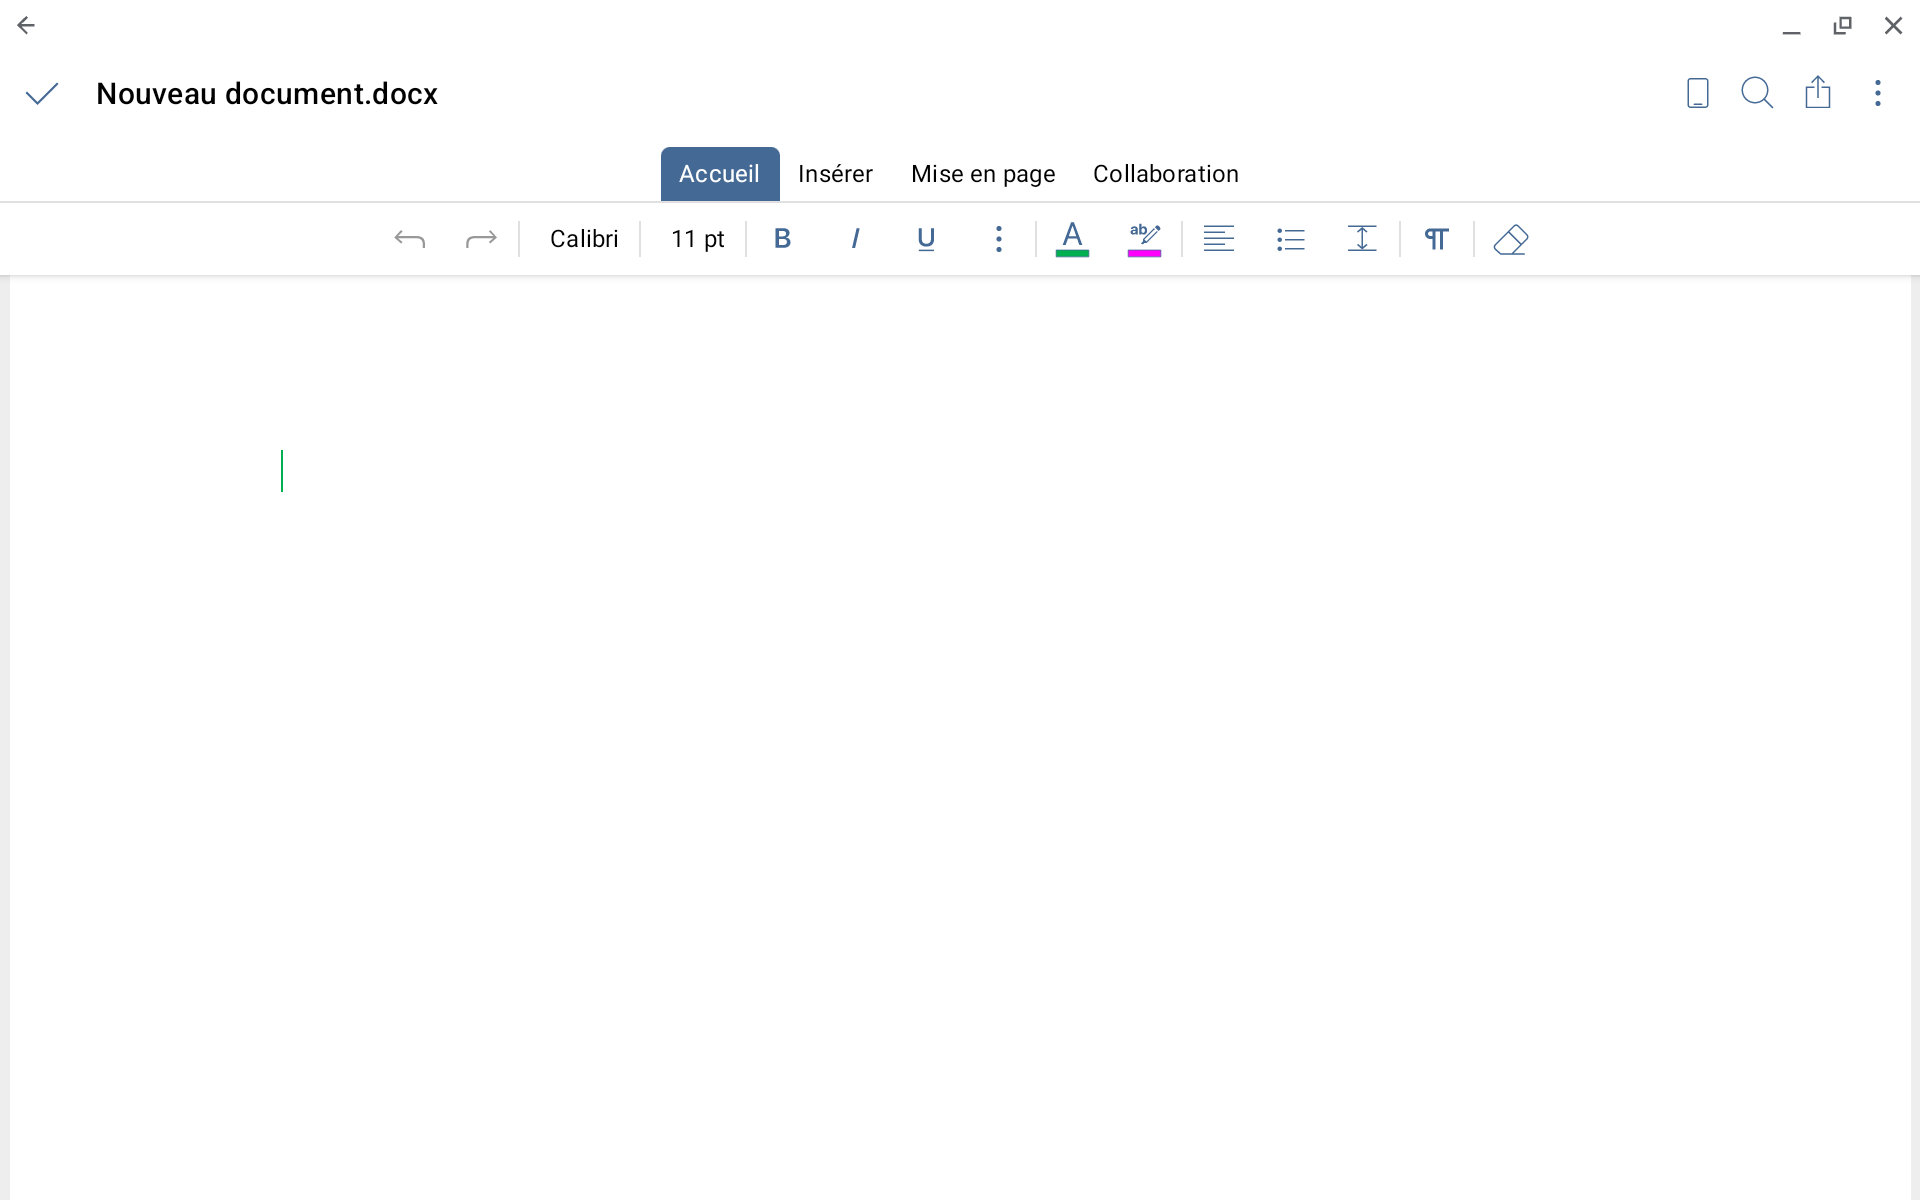Click inside the document page body
The image size is (1920, 1200).
point(960,738)
